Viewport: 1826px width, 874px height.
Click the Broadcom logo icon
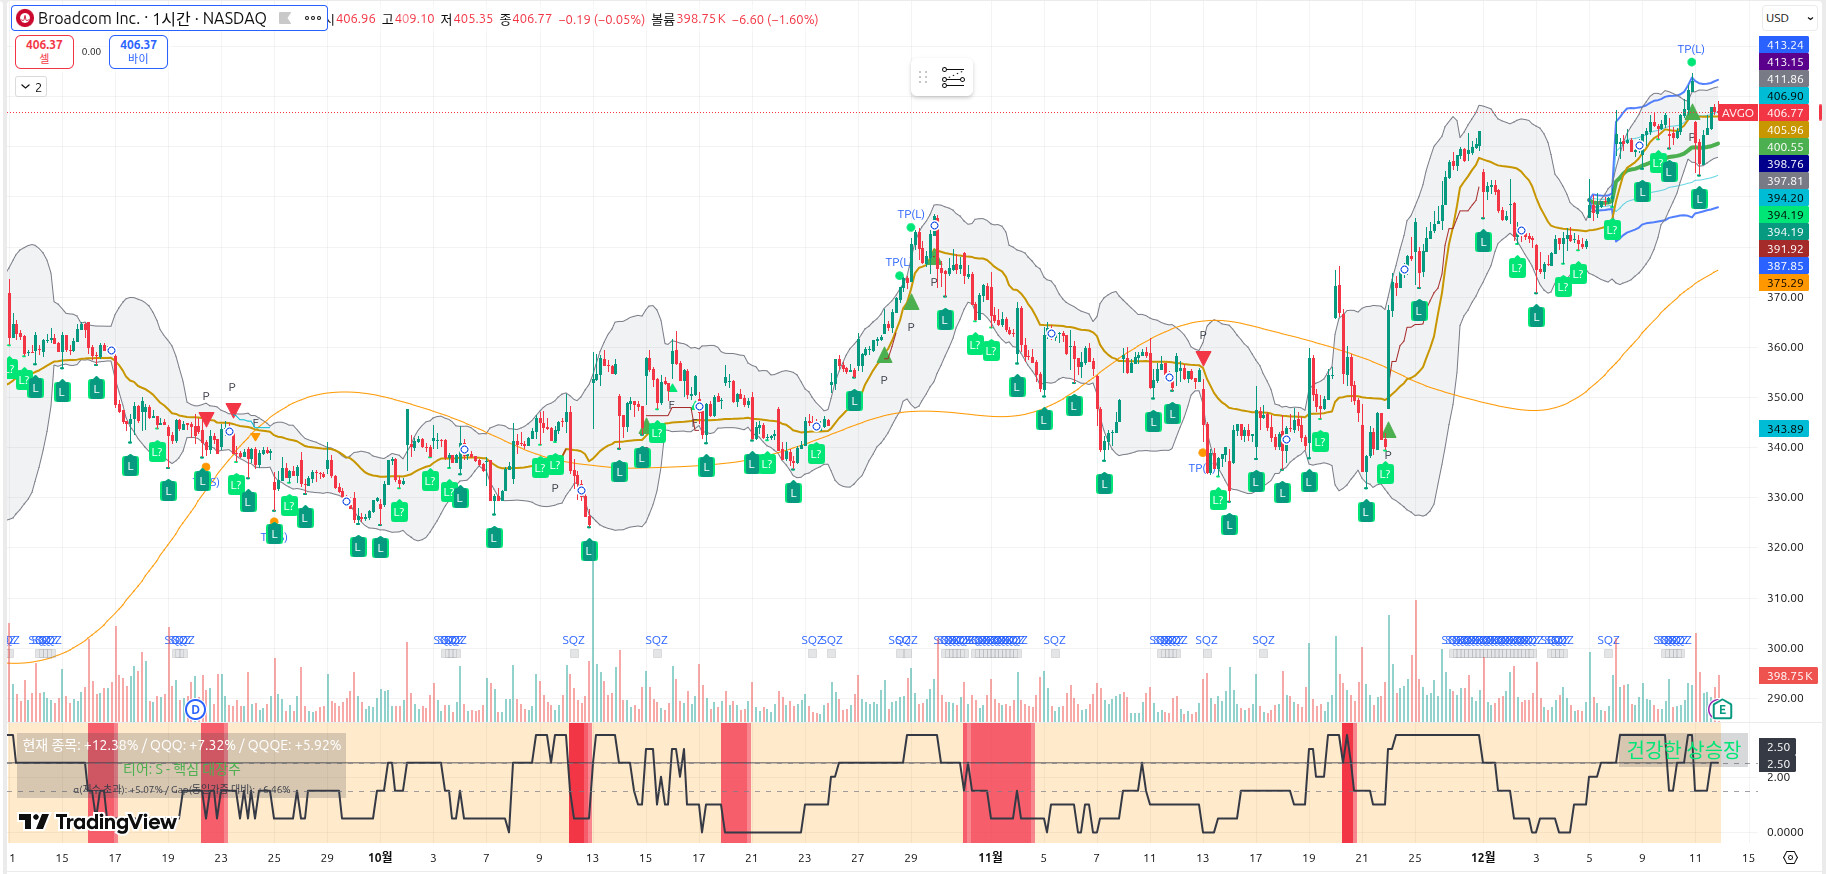click(x=25, y=18)
